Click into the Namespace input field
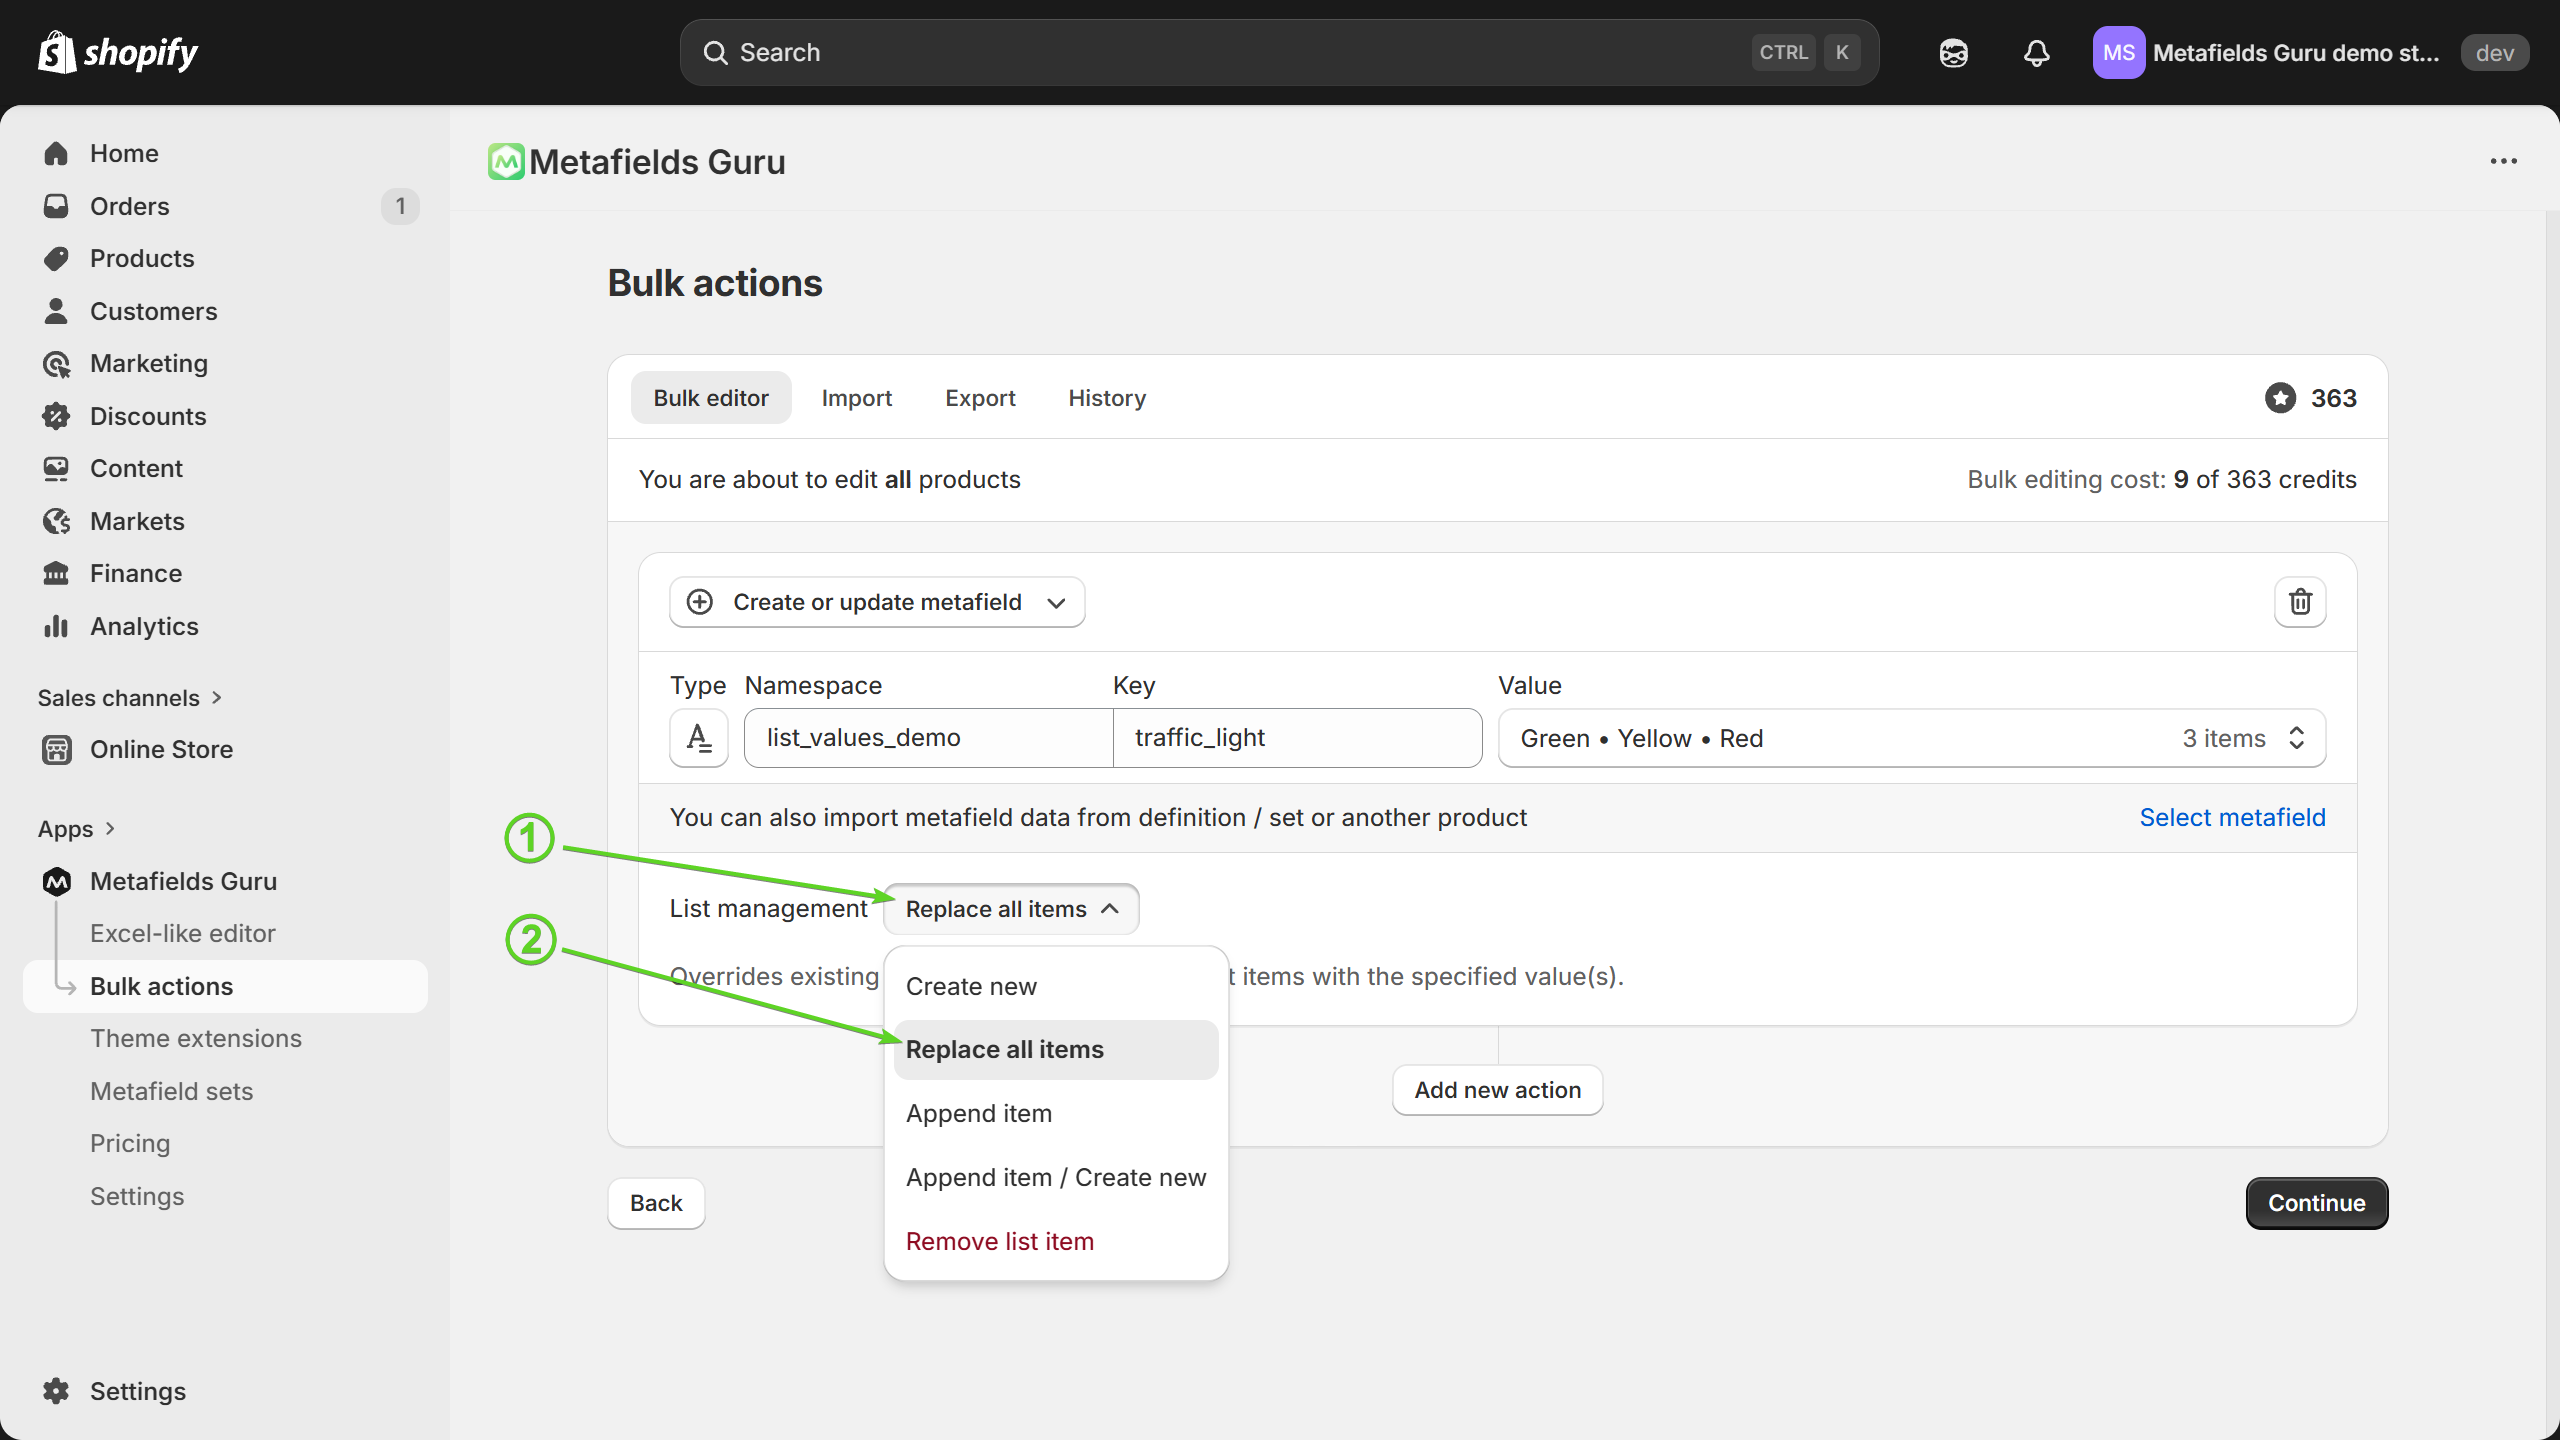The height and width of the screenshot is (1440, 2560). [928, 738]
